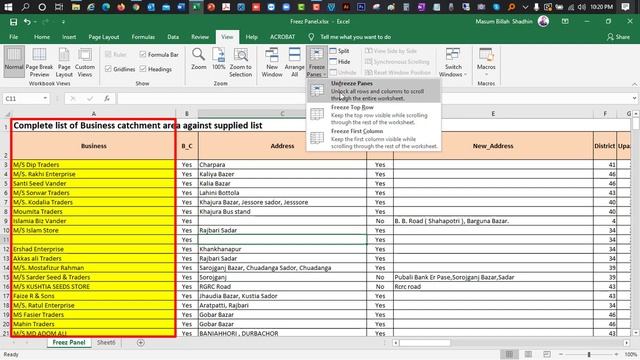Switch to the Data tab
Viewport: 640px width, 360px height.
[x=173, y=37]
